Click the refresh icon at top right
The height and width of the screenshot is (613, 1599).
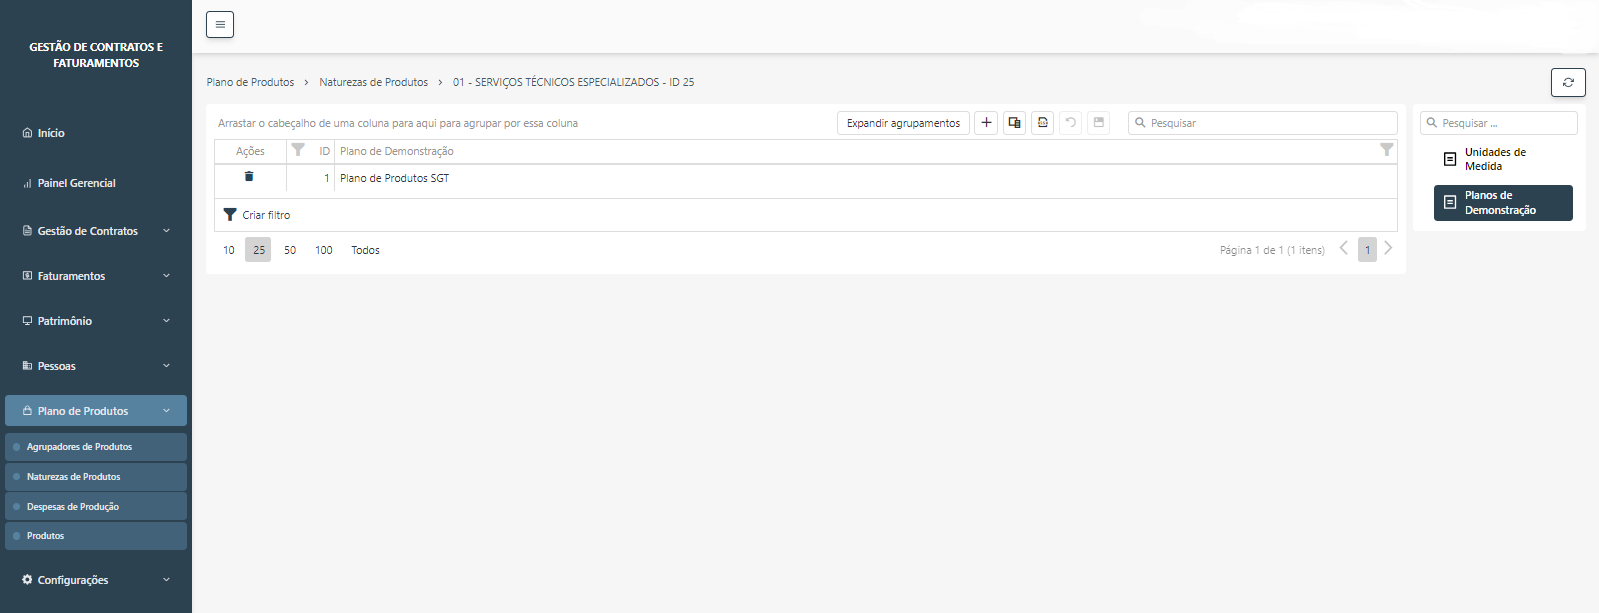pos(1567,82)
